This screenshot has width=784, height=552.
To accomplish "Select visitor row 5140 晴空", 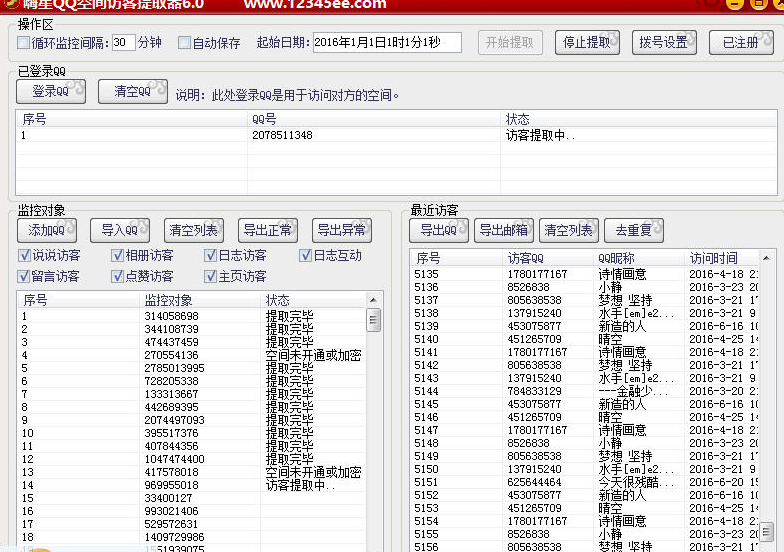I will 584,339.
